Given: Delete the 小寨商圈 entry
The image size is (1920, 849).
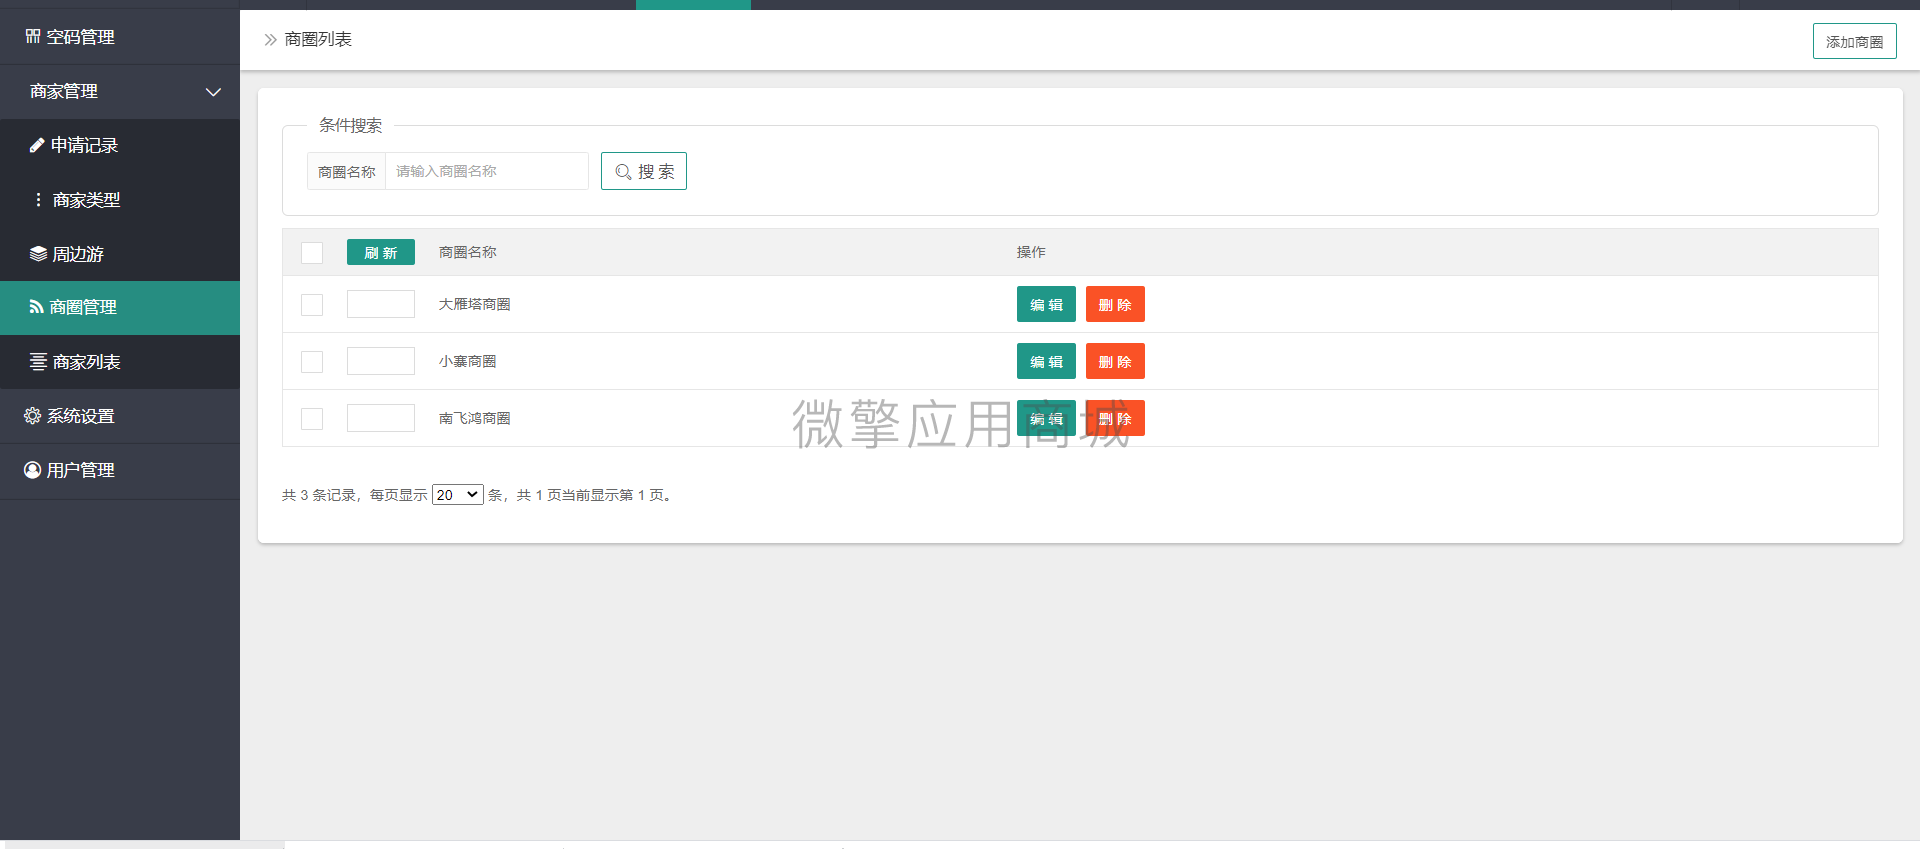Looking at the screenshot, I should click(x=1115, y=361).
